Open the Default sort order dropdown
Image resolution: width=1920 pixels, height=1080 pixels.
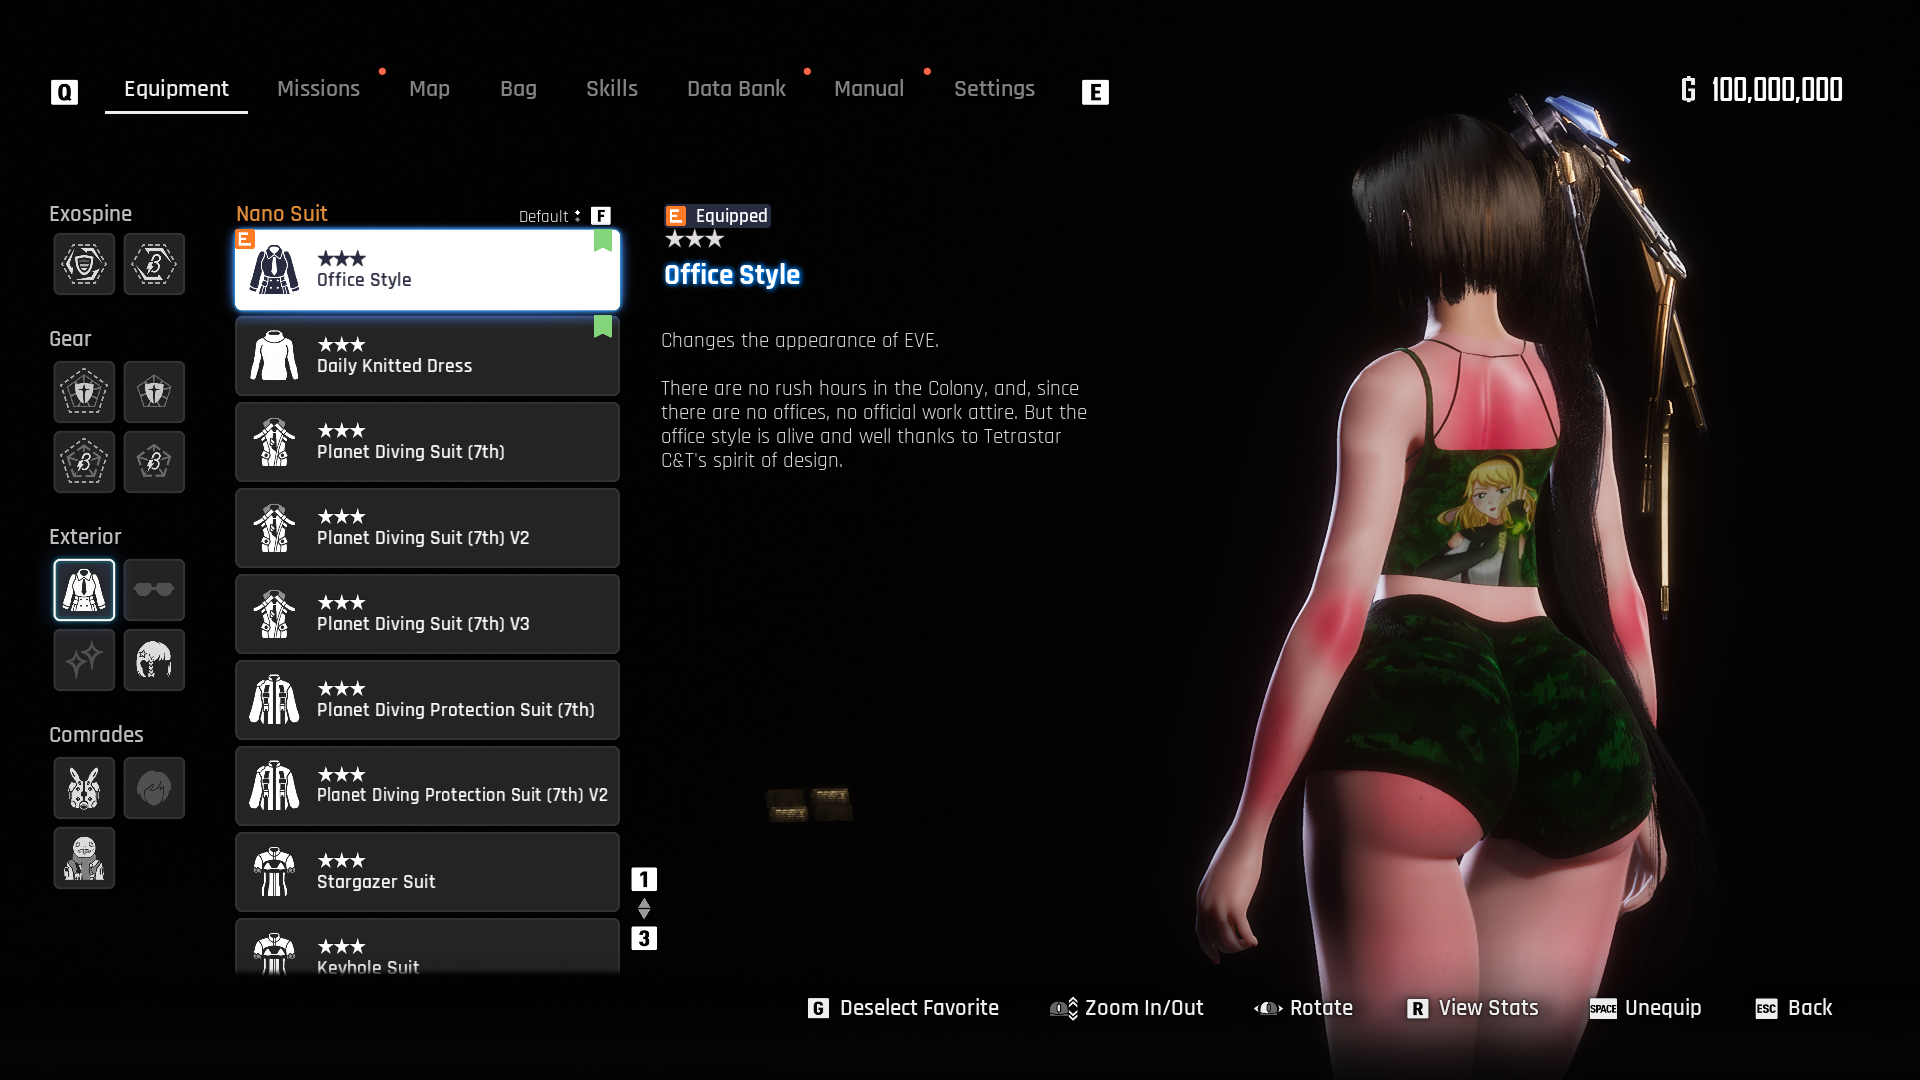(550, 216)
